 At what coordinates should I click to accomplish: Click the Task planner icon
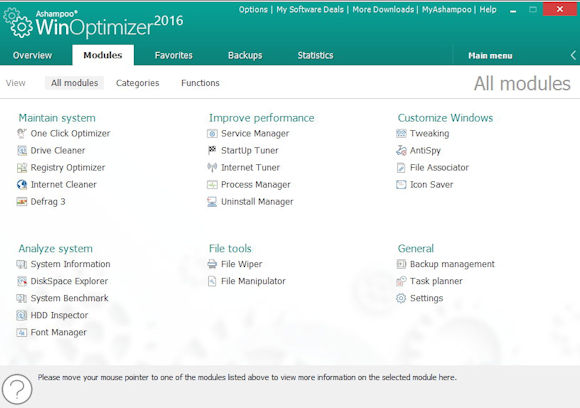[401, 281]
